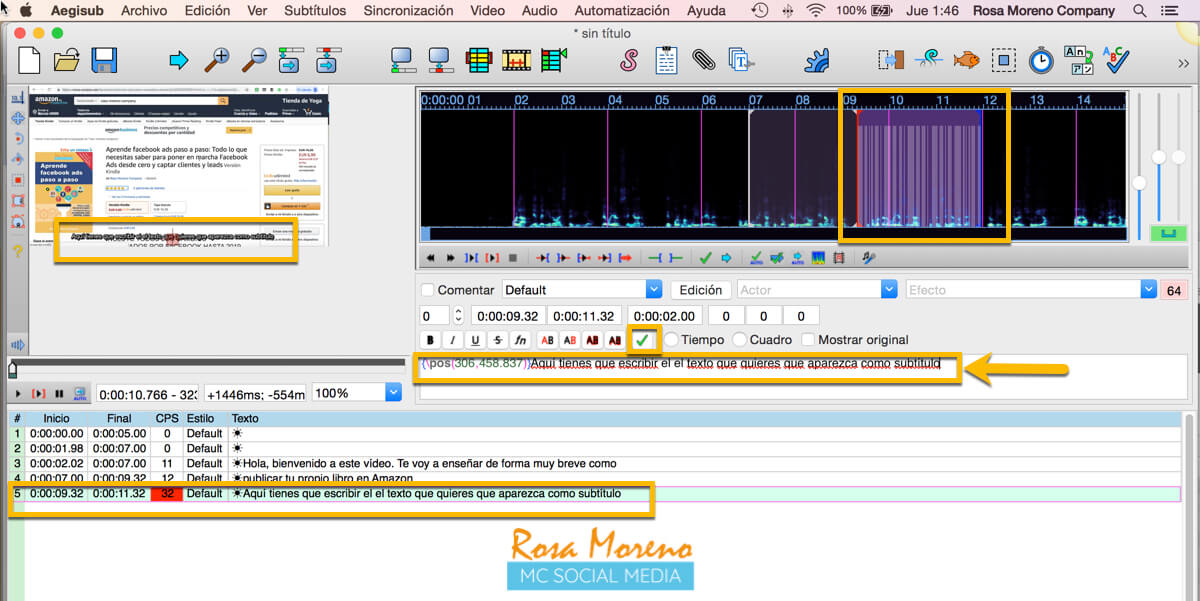Toggle auto-commit changes in audio toolbar

coord(756,258)
